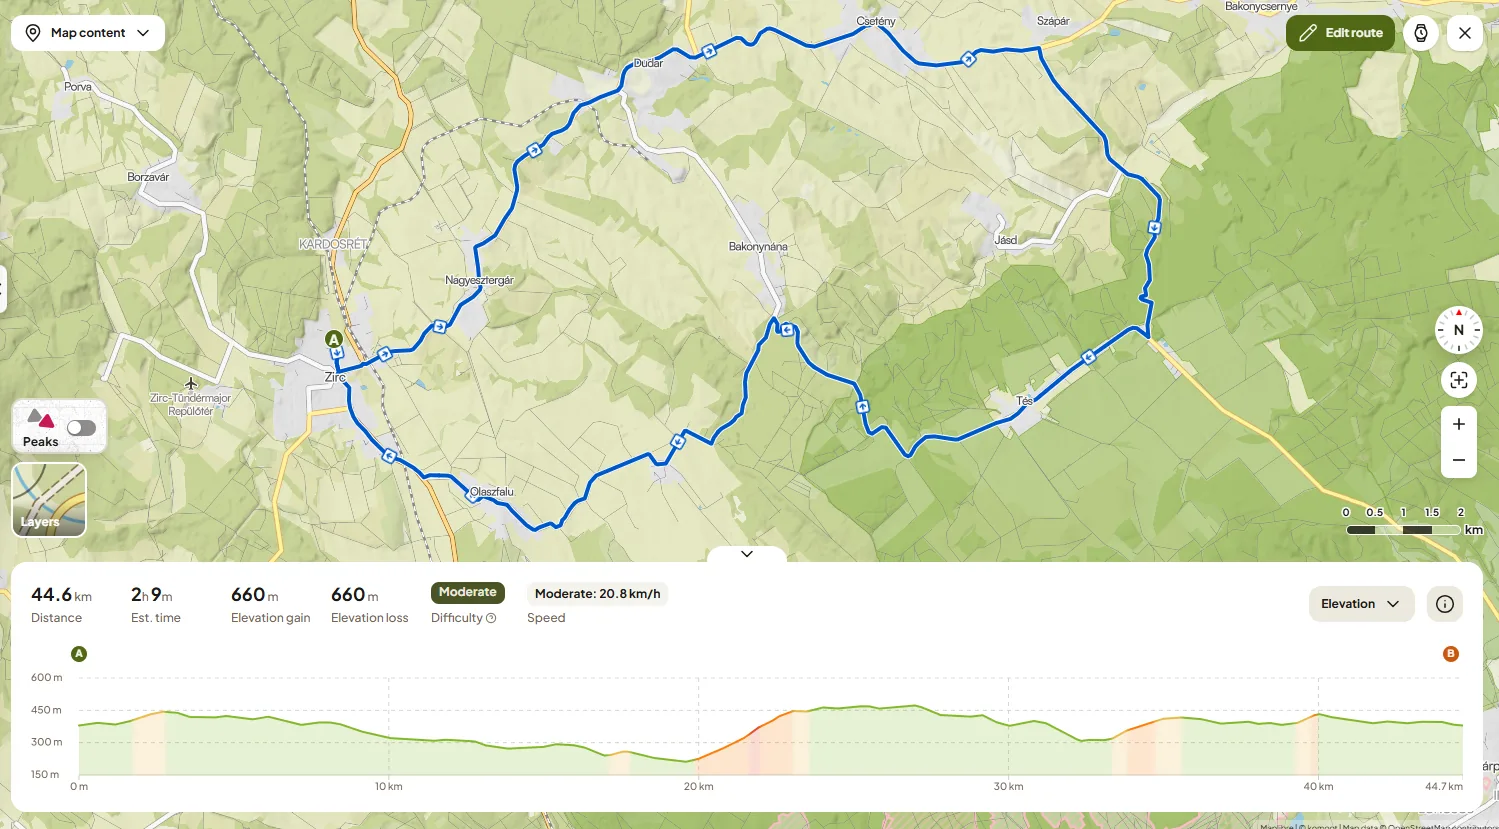
Task: Open the Map content dropdown
Action: (88, 33)
